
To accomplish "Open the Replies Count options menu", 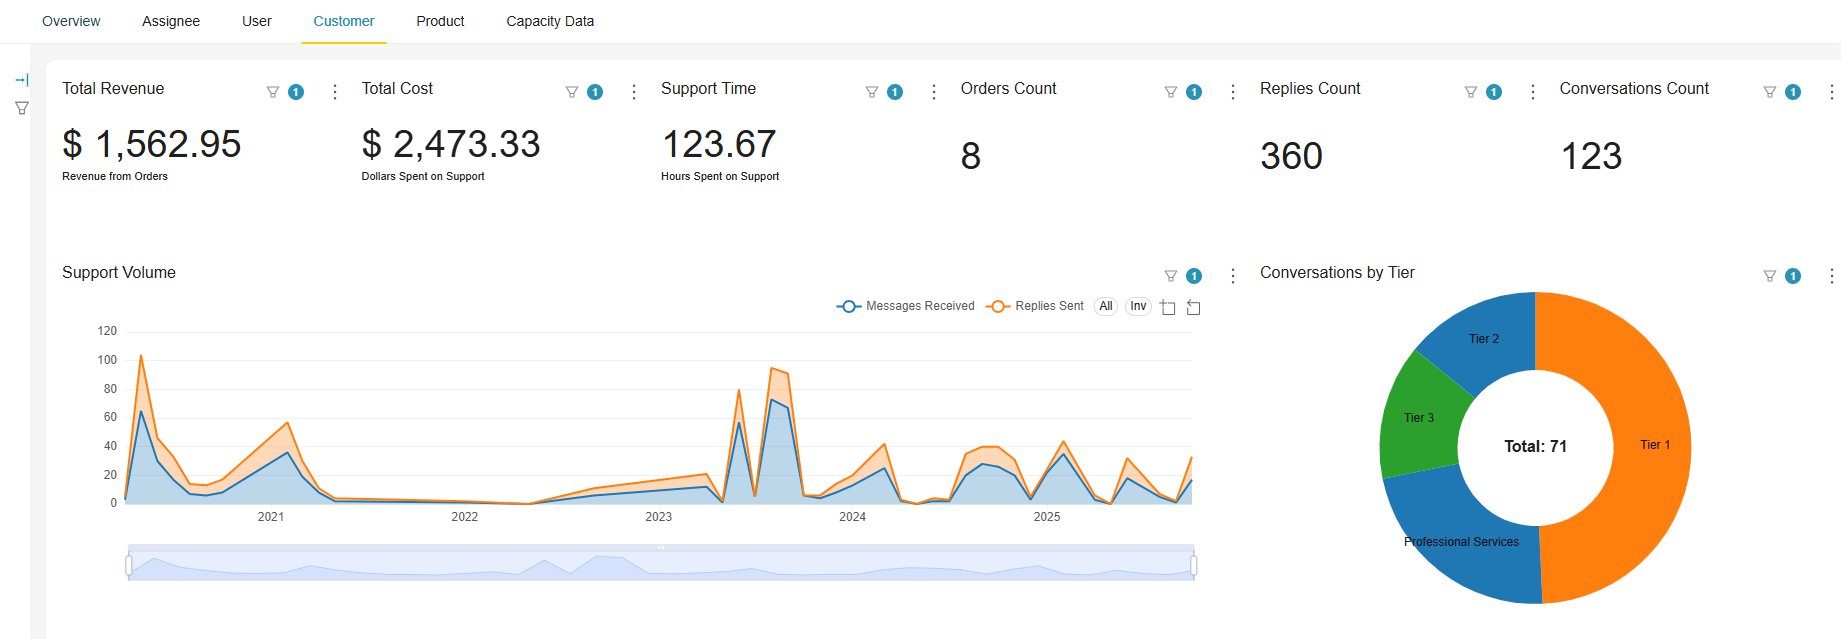I will pyautogui.click(x=1533, y=92).
